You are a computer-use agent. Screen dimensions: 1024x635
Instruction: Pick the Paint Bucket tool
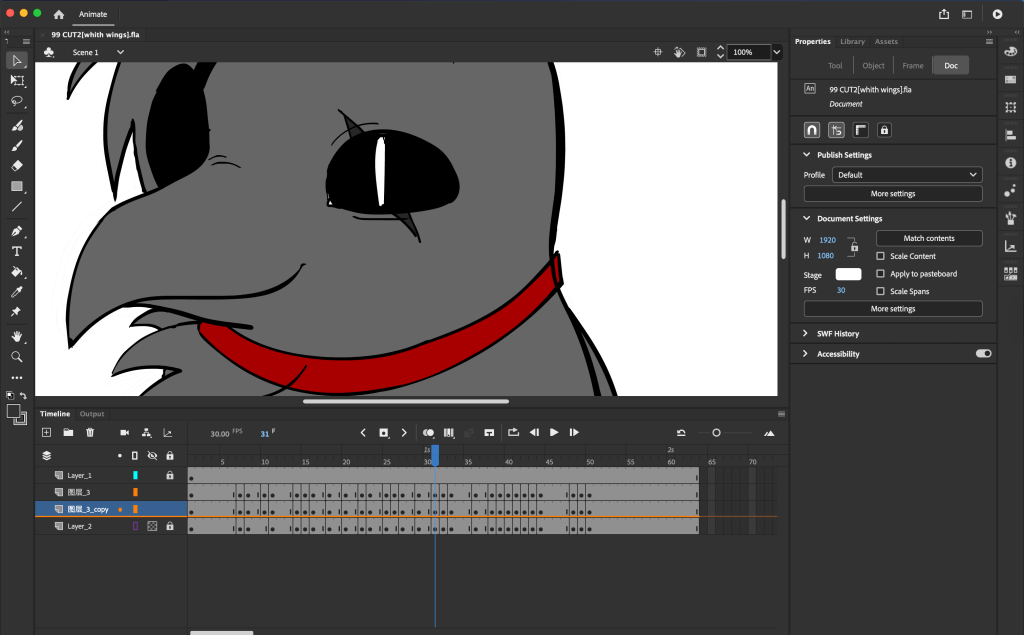pyautogui.click(x=17, y=271)
